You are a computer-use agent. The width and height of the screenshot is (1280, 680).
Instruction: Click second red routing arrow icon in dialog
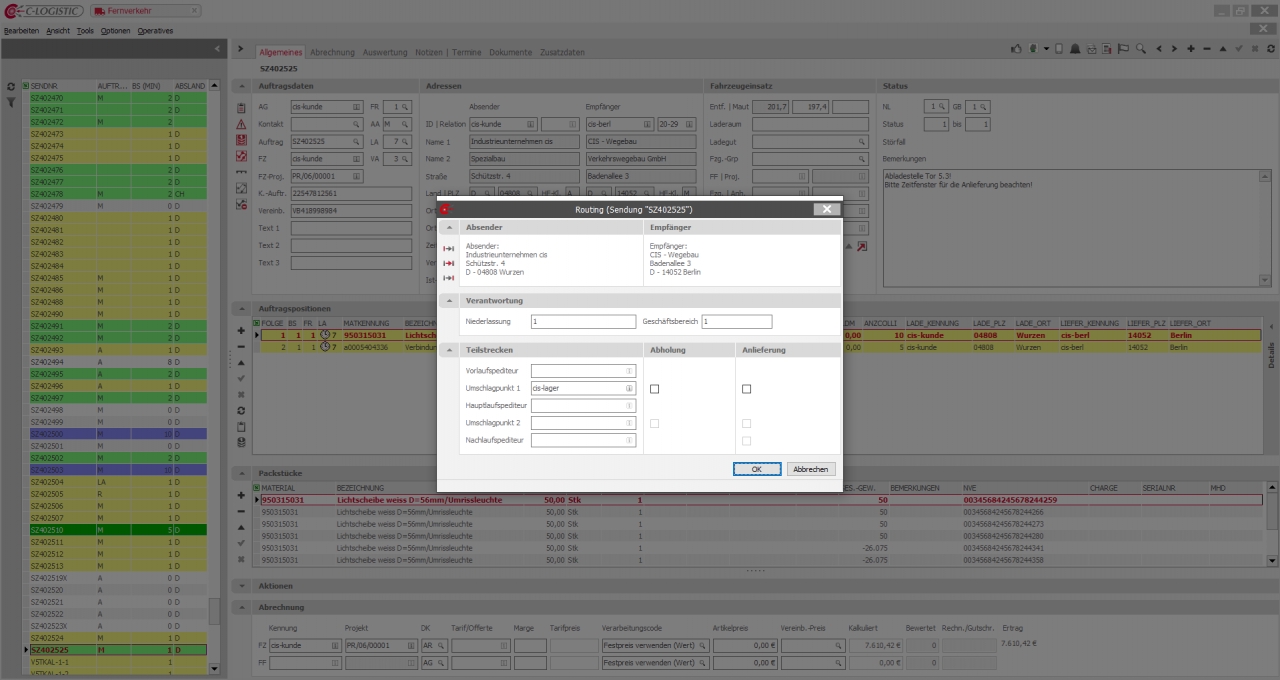coord(449,263)
